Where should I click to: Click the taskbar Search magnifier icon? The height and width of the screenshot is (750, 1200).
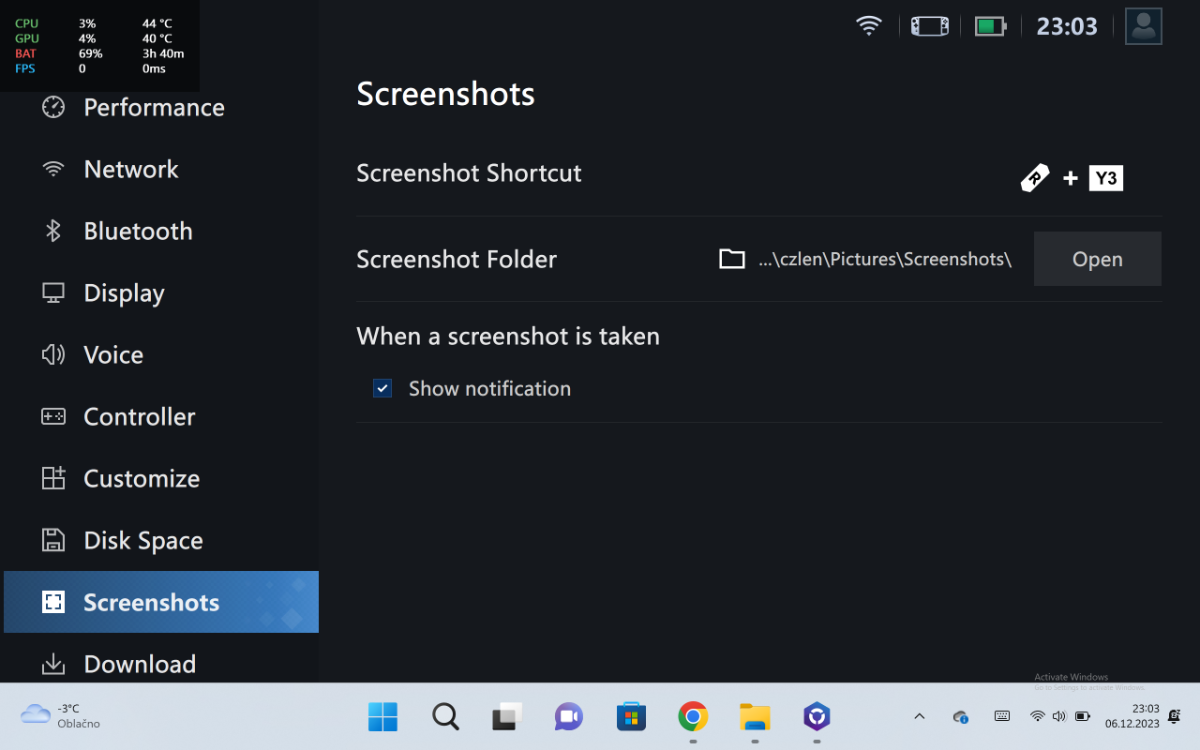[445, 716]
